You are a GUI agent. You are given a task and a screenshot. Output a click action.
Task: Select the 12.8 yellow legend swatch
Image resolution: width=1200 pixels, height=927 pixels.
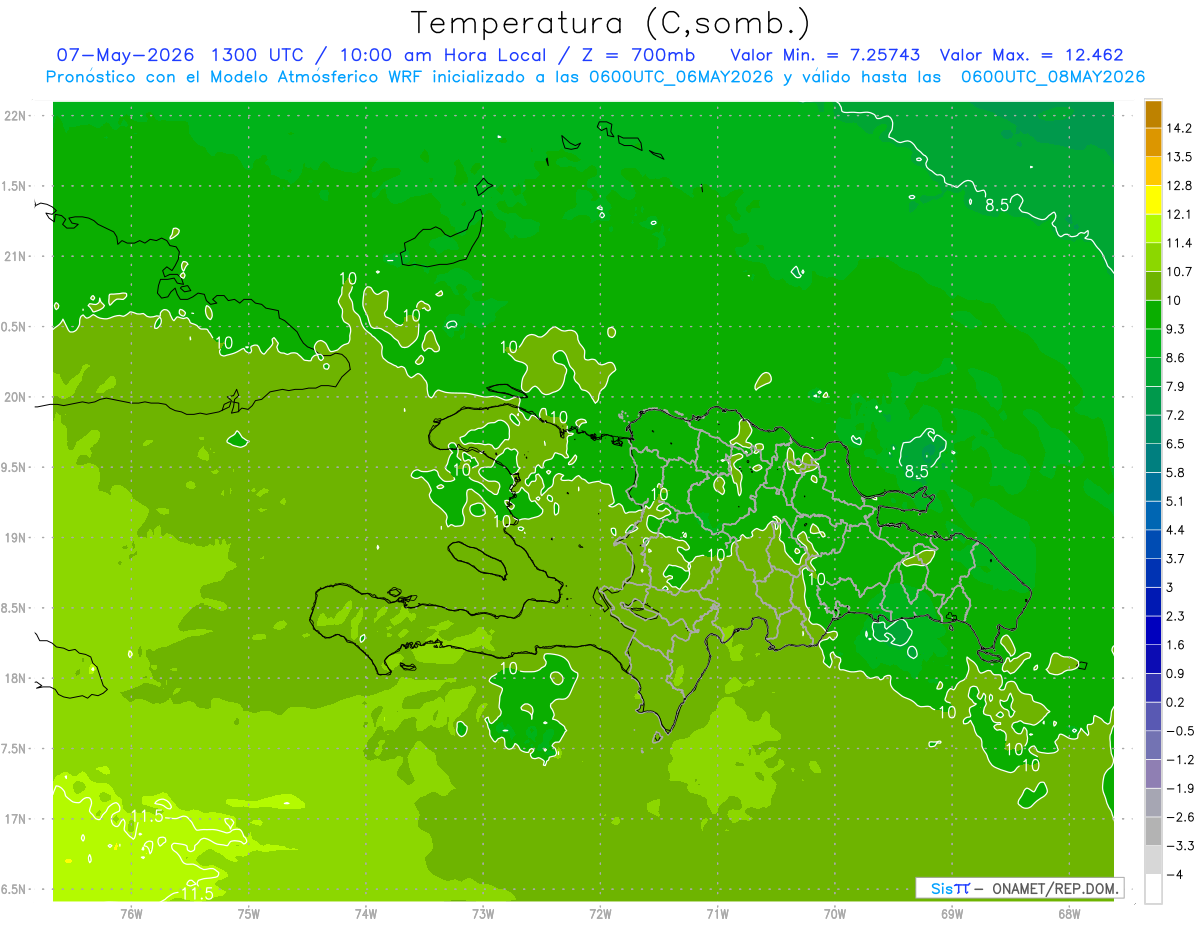pyautogui.click(x=1153, y=199)
